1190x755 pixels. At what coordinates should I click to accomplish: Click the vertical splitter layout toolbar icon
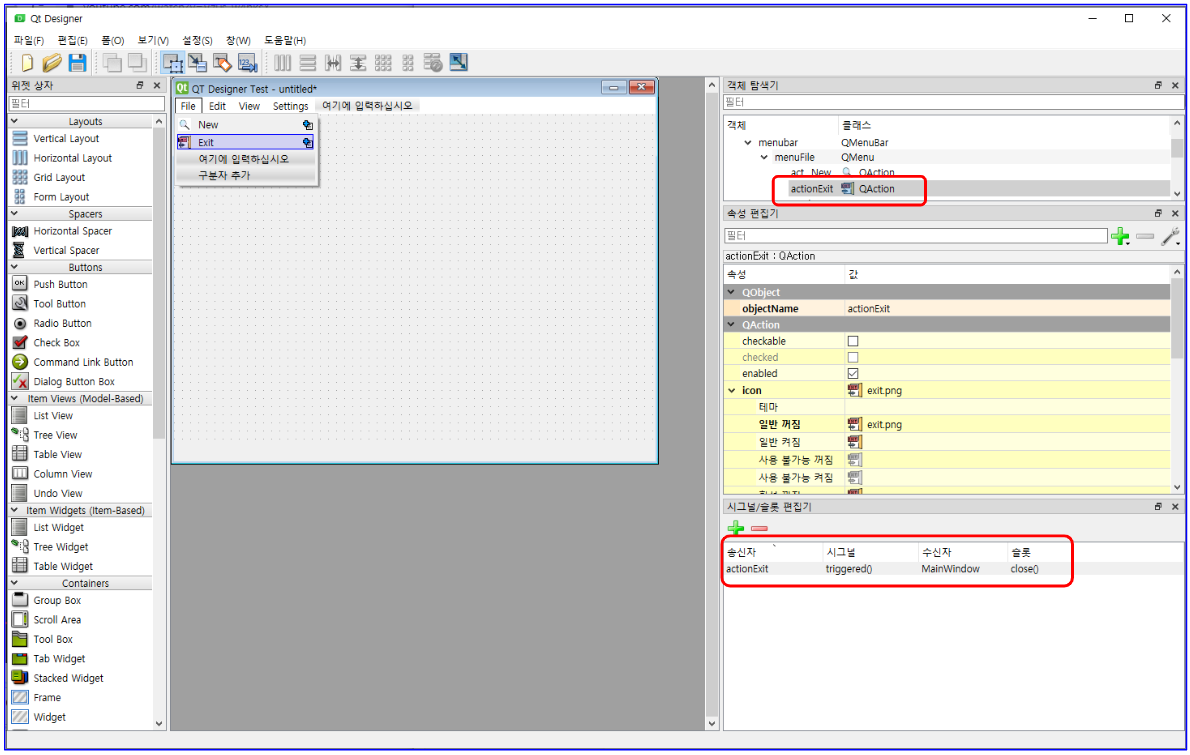[x=357, y=63]
